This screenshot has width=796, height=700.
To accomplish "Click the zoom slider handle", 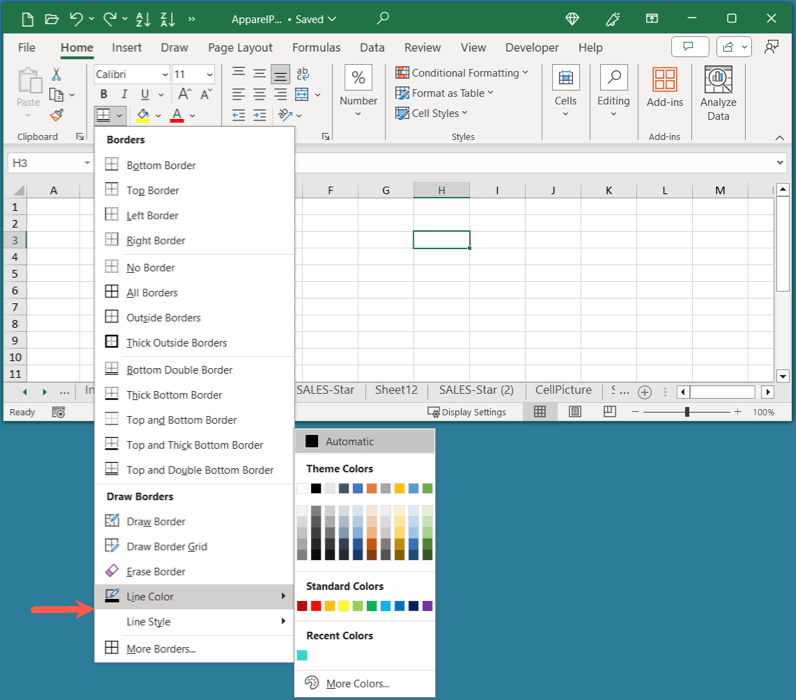I will tap(687, 412).
